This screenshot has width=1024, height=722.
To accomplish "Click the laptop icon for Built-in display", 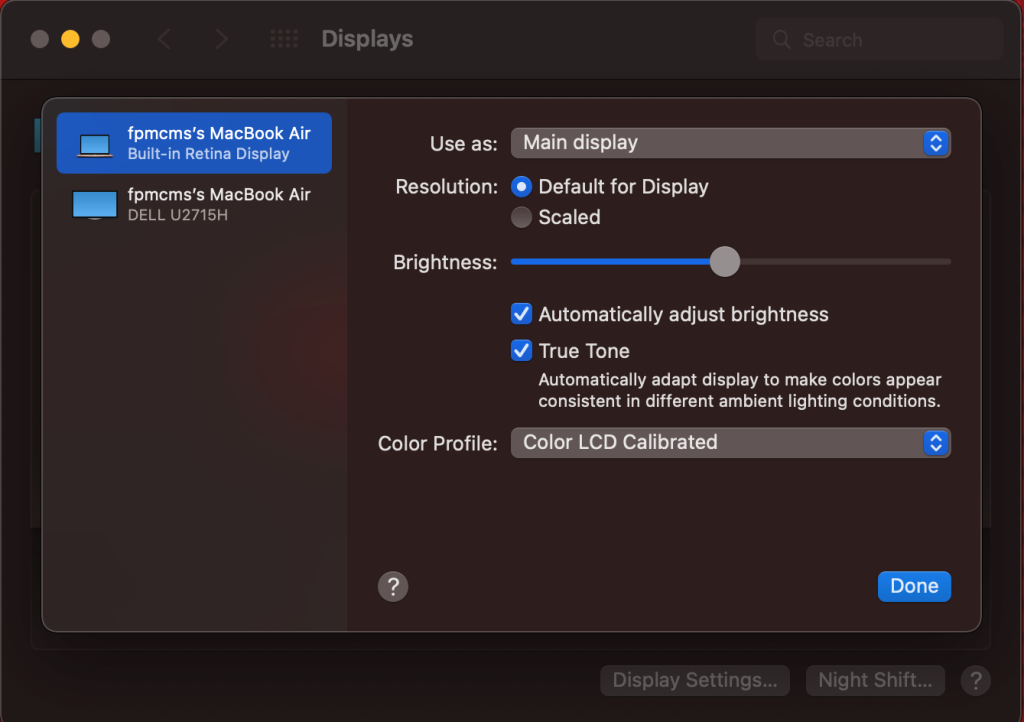I will pos(95,145).
